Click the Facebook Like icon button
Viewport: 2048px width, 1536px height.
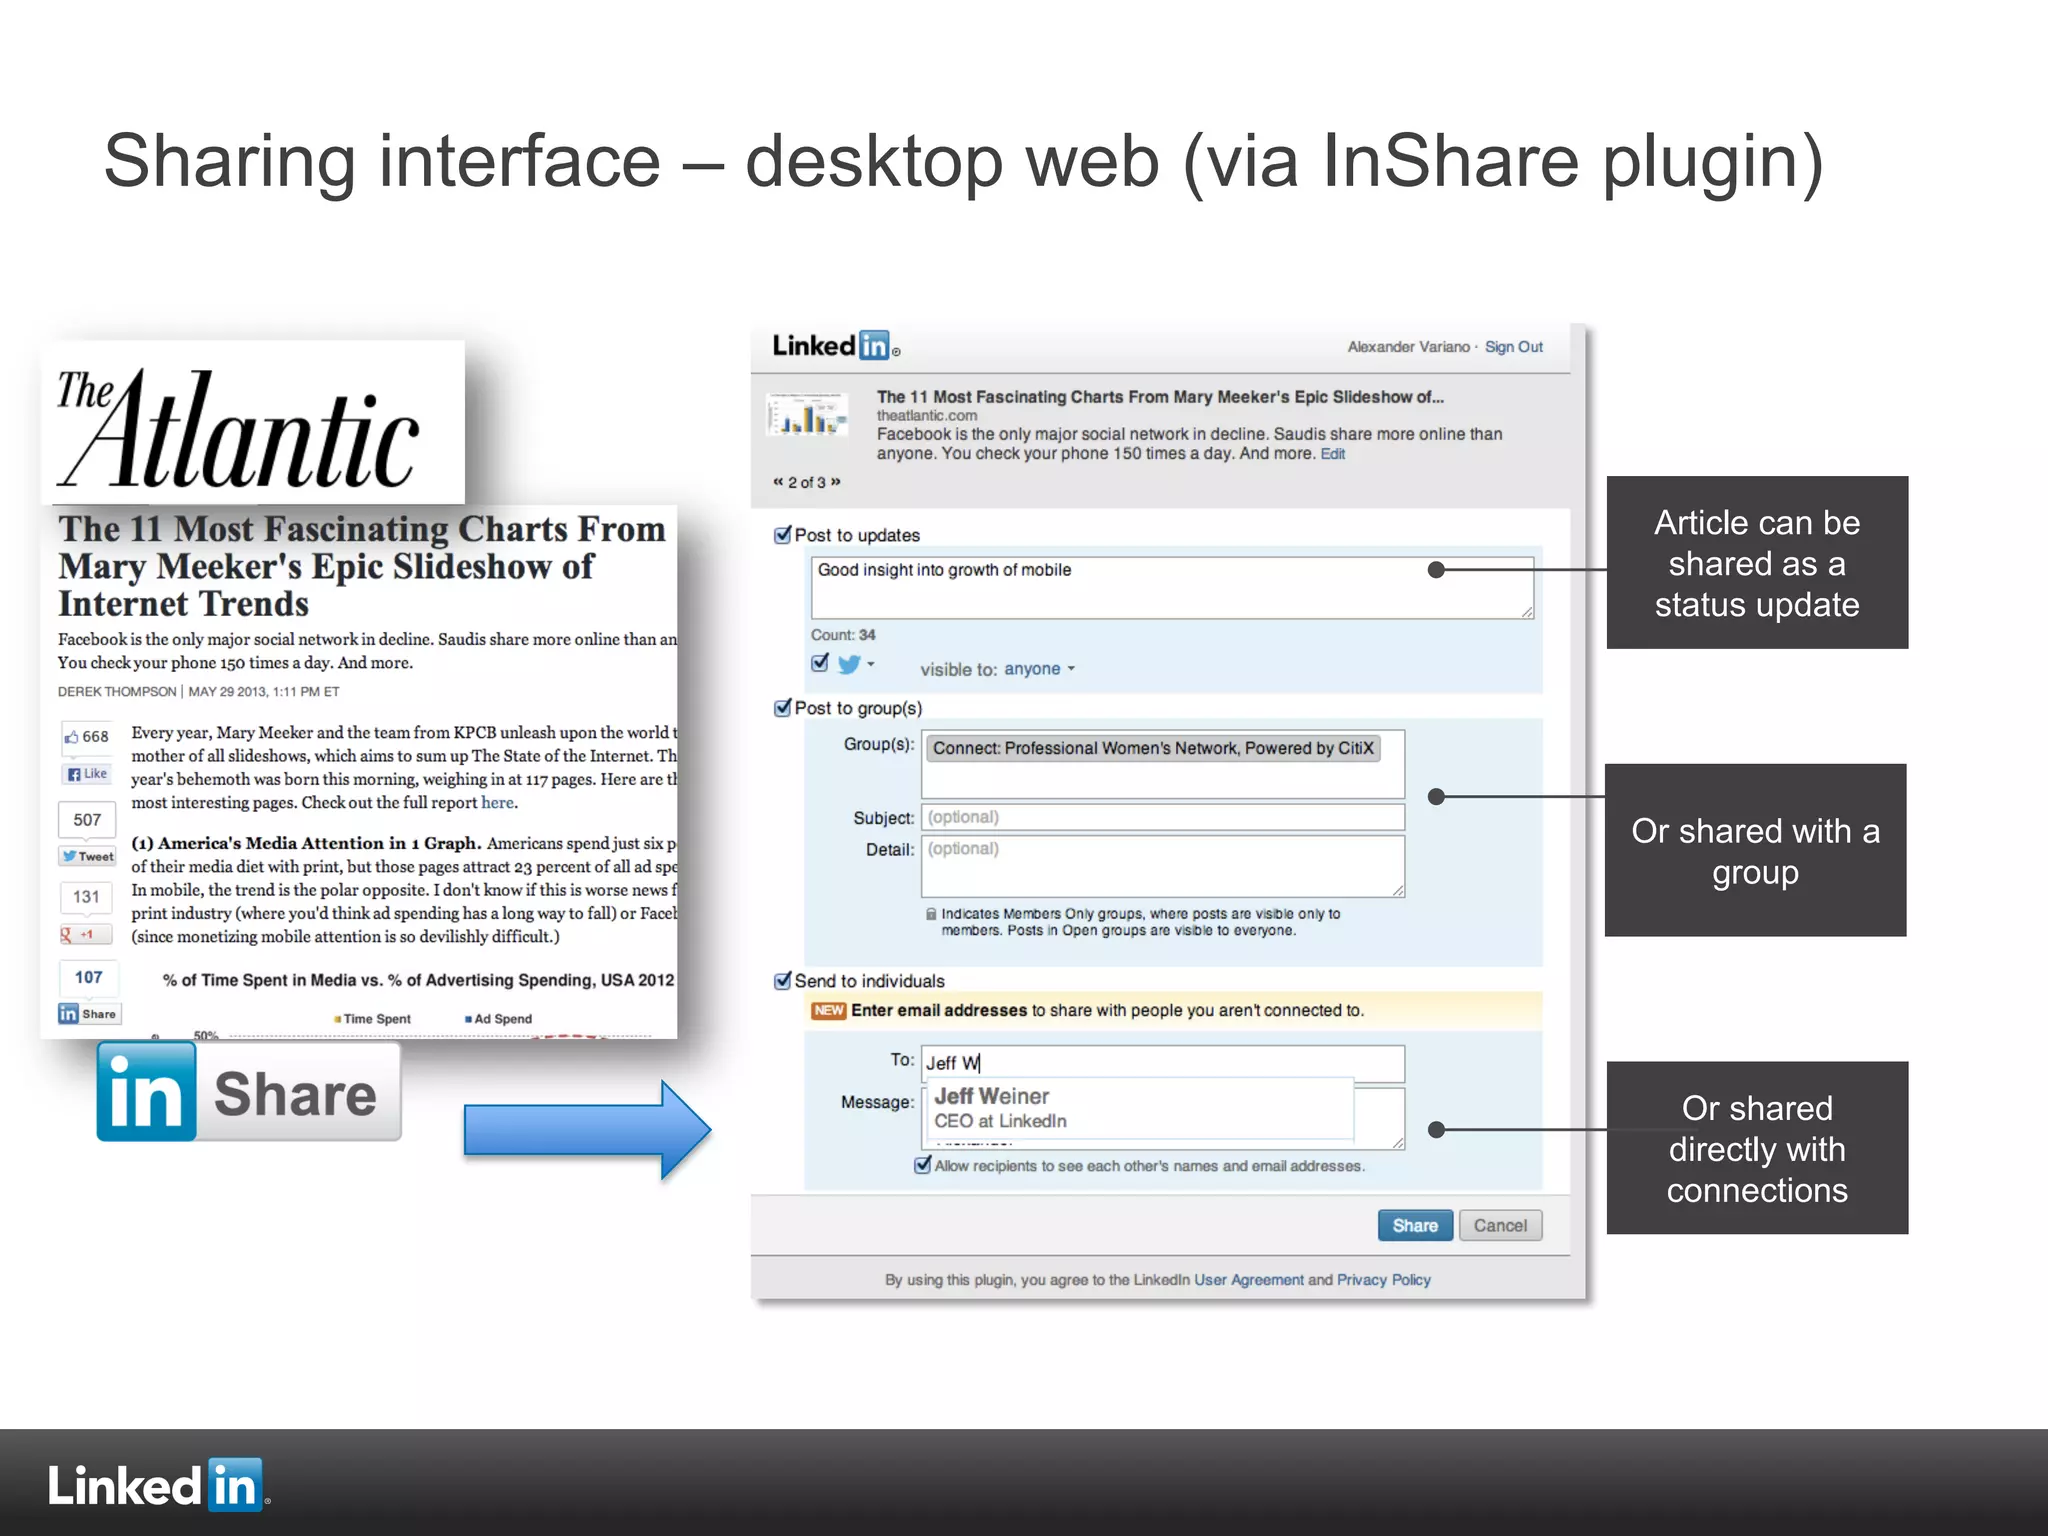click(88, 774)
